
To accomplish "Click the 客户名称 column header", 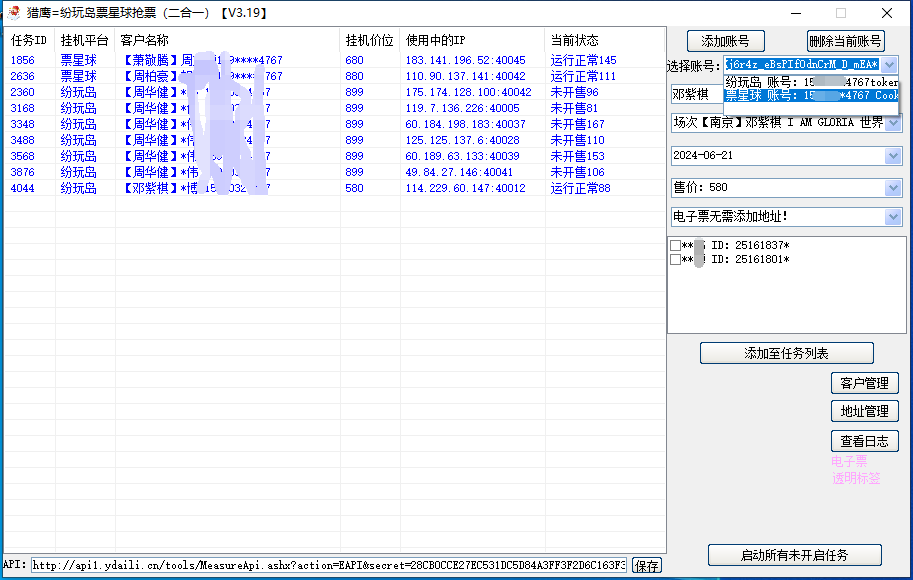I will point(227,40).
